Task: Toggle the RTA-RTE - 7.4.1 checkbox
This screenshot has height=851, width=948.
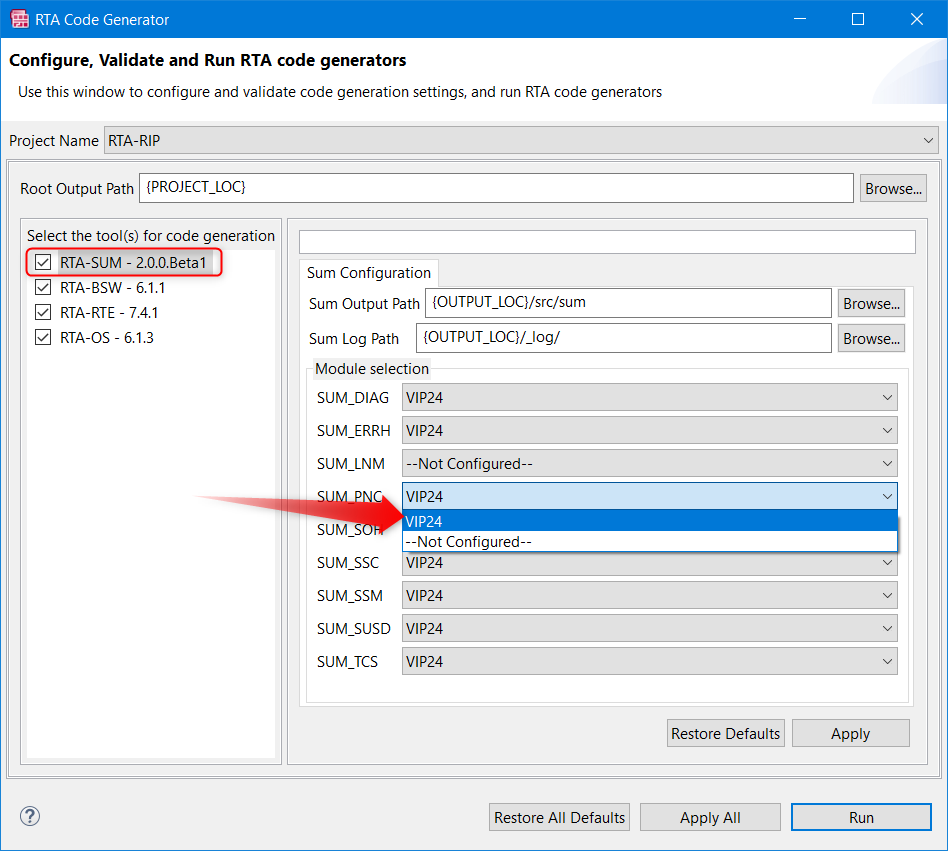Action: coord(43,312)
